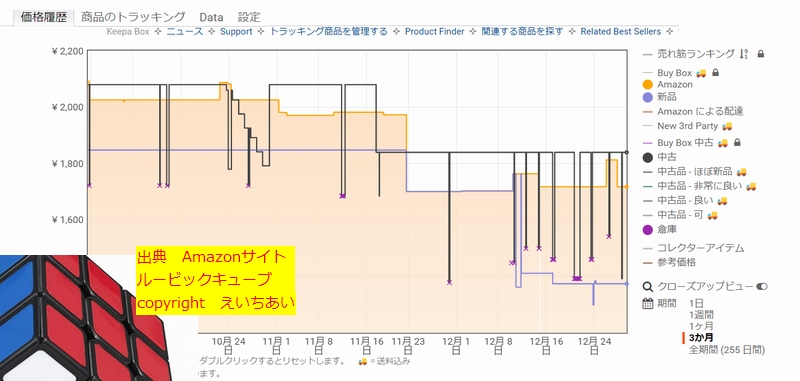Click the lock icon next to 売れ筋ランキング

760,54
